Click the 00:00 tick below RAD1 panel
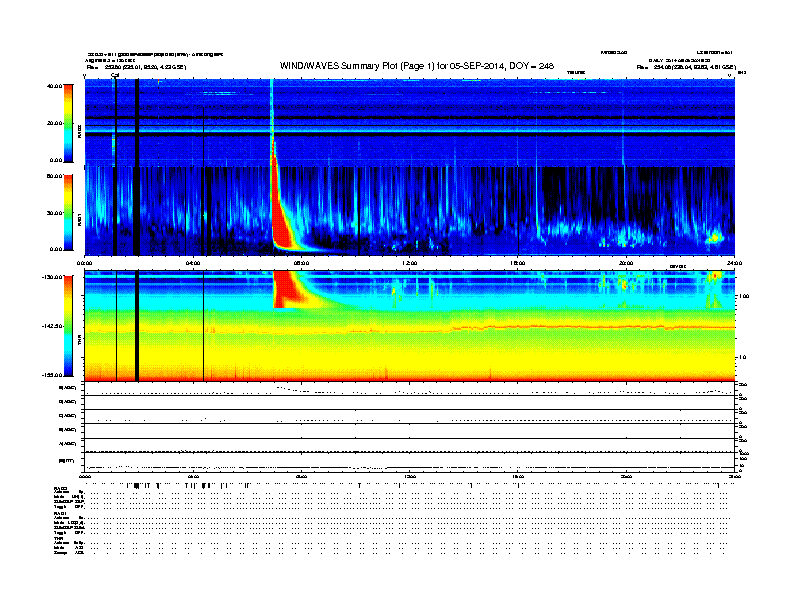This screenshot has height=612, width=792. click(x=84, y=263)
